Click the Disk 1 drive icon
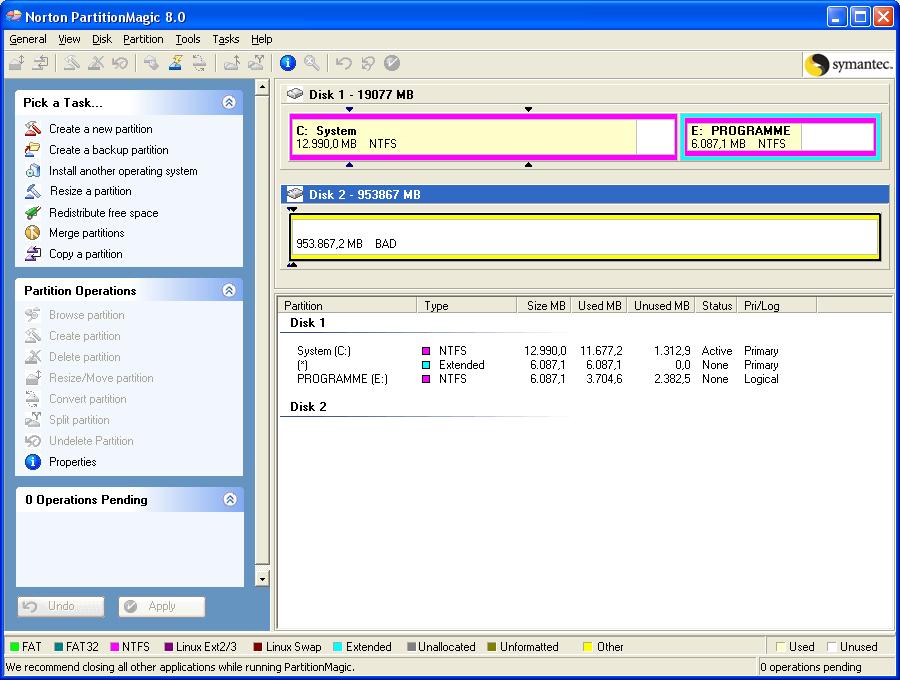Image resolution: width=900 pixels, height=680 pixels. [x=295, y=94]
